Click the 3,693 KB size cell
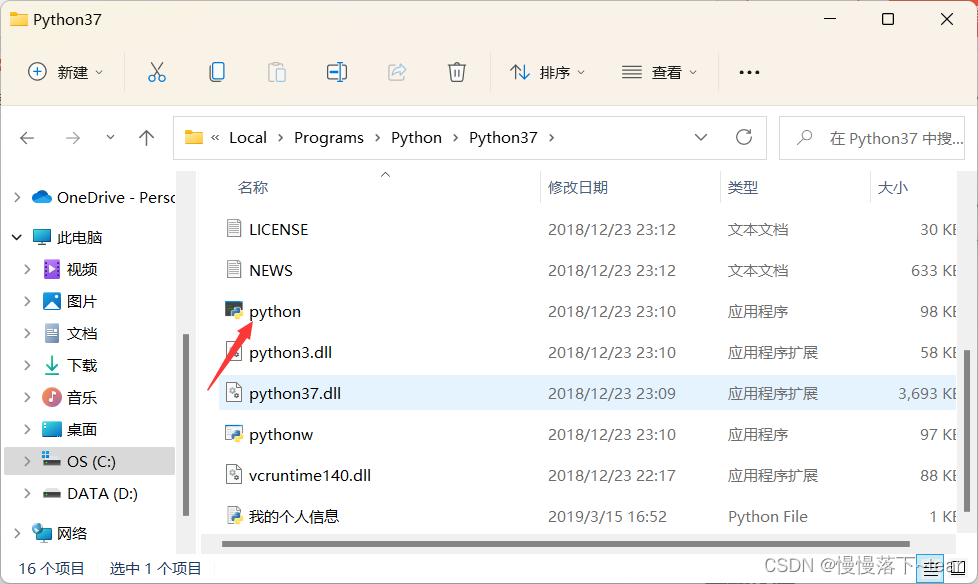978x584 pixels. point(926,393)
